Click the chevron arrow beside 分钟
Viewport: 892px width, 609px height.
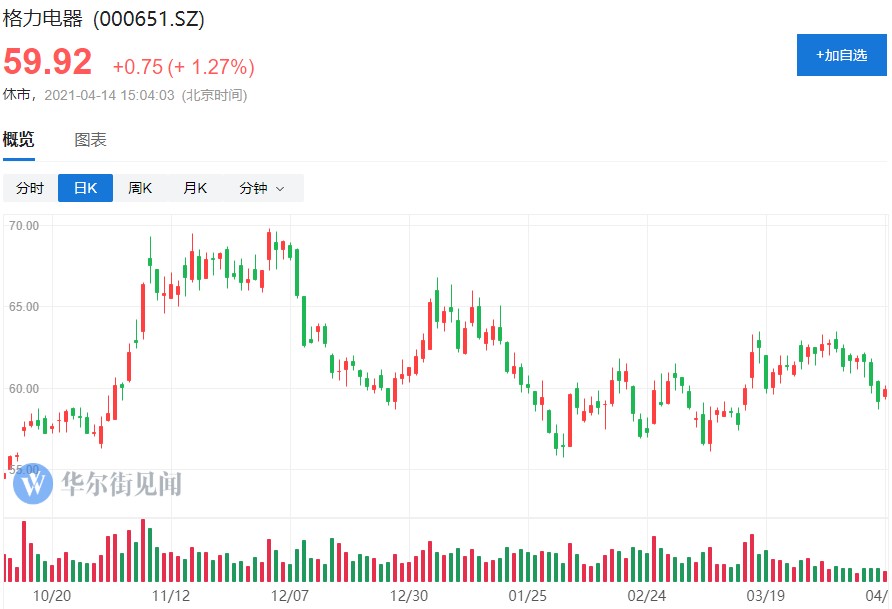point(280,189)
